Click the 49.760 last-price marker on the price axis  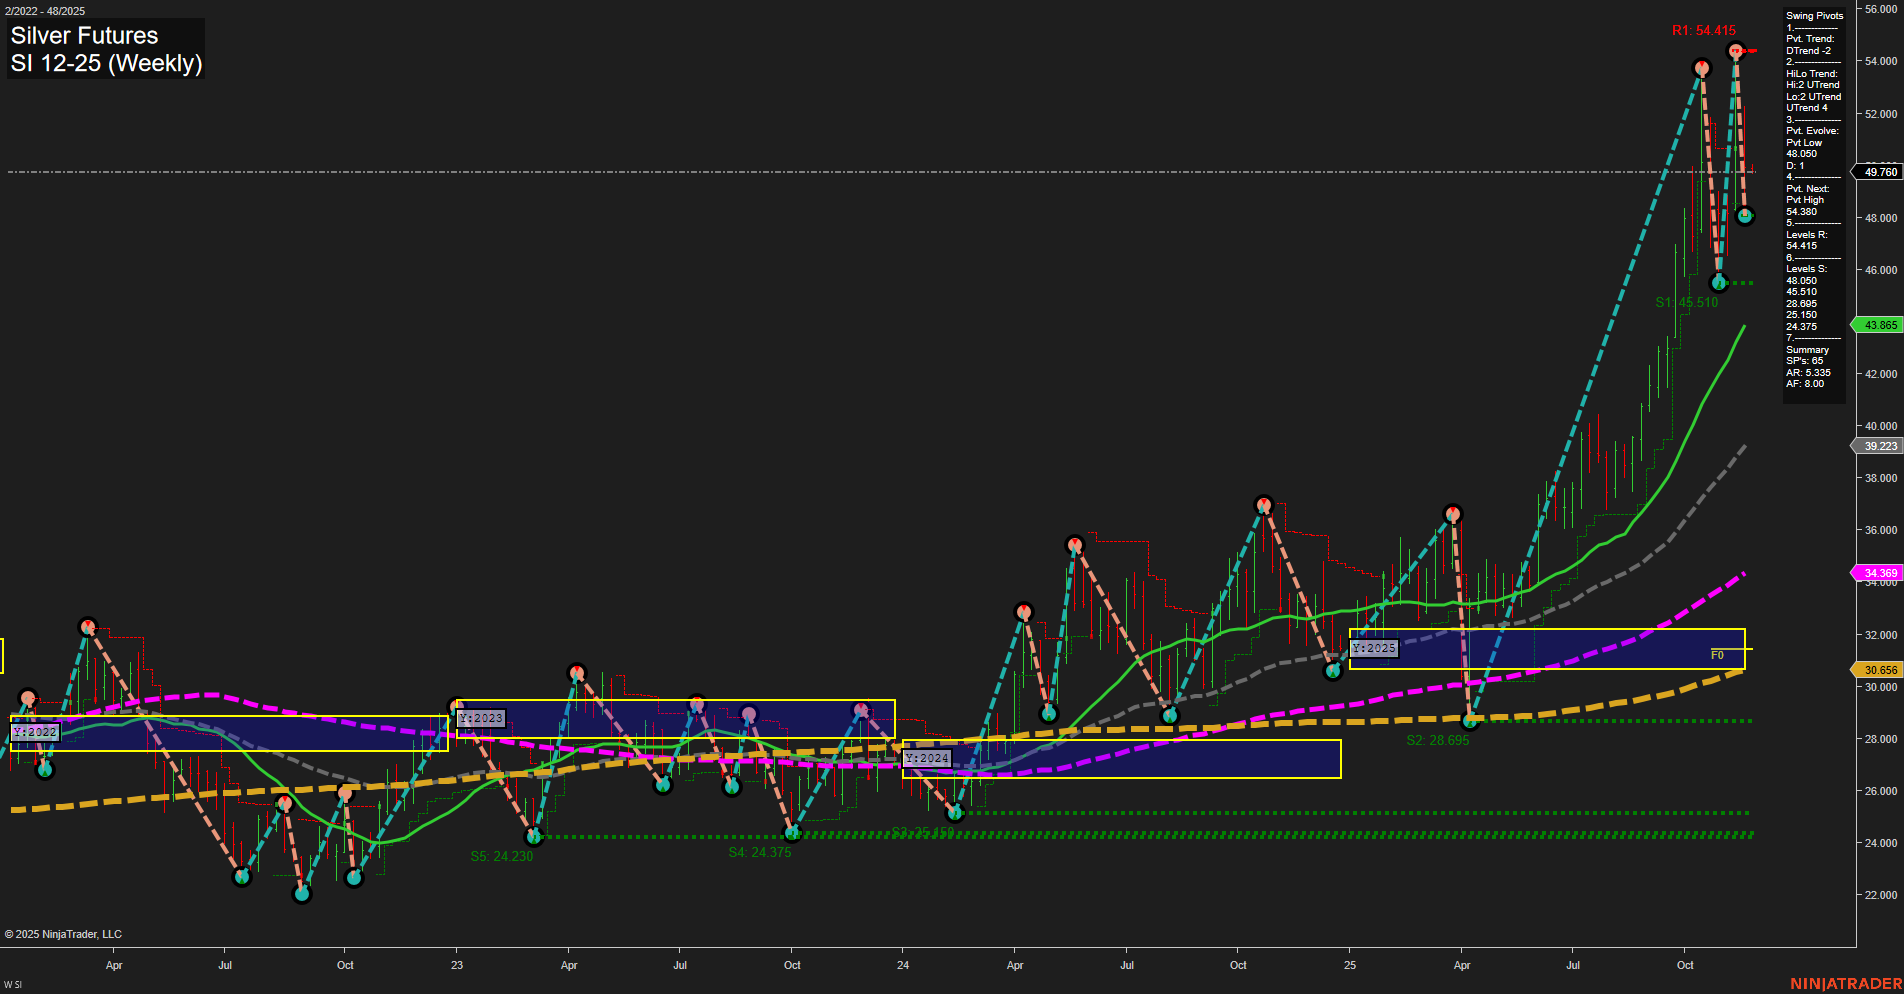click(1878, 172)
